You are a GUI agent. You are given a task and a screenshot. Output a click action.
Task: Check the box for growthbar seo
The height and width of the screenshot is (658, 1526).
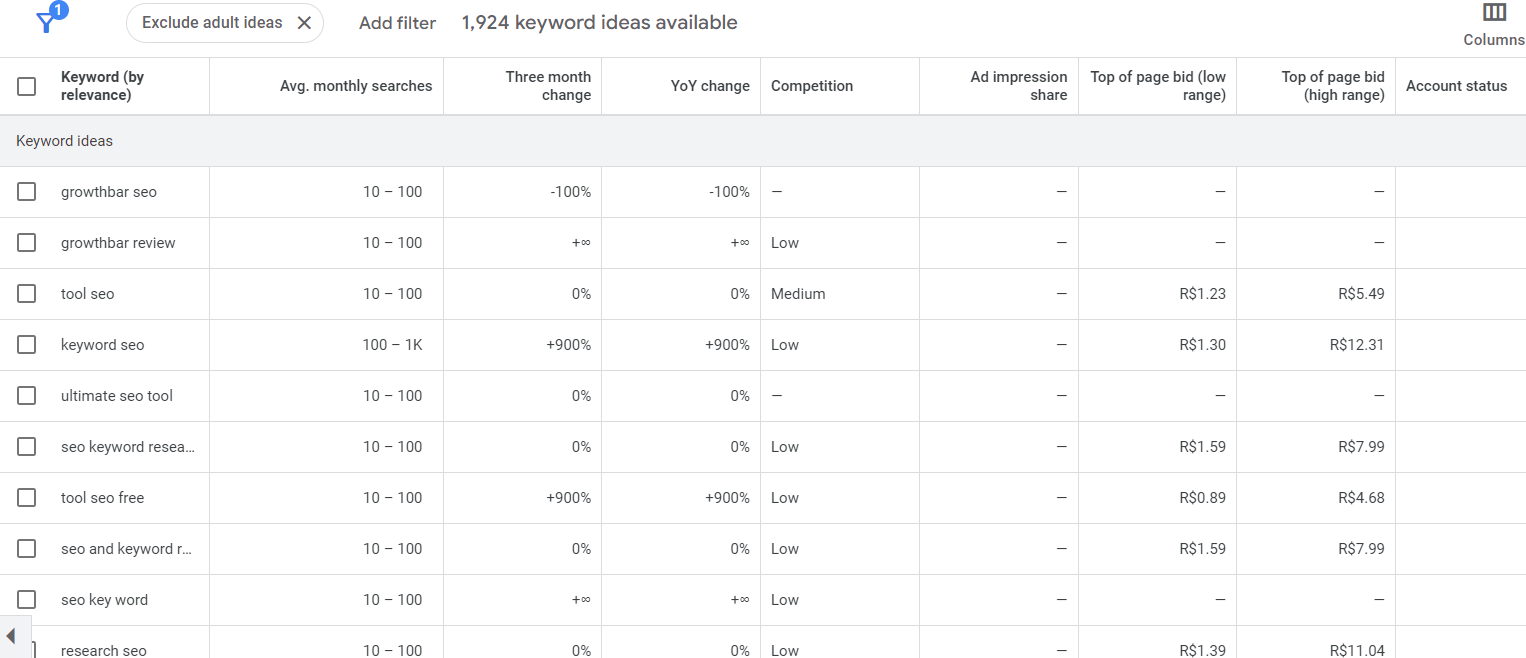[x=27, y=192]
